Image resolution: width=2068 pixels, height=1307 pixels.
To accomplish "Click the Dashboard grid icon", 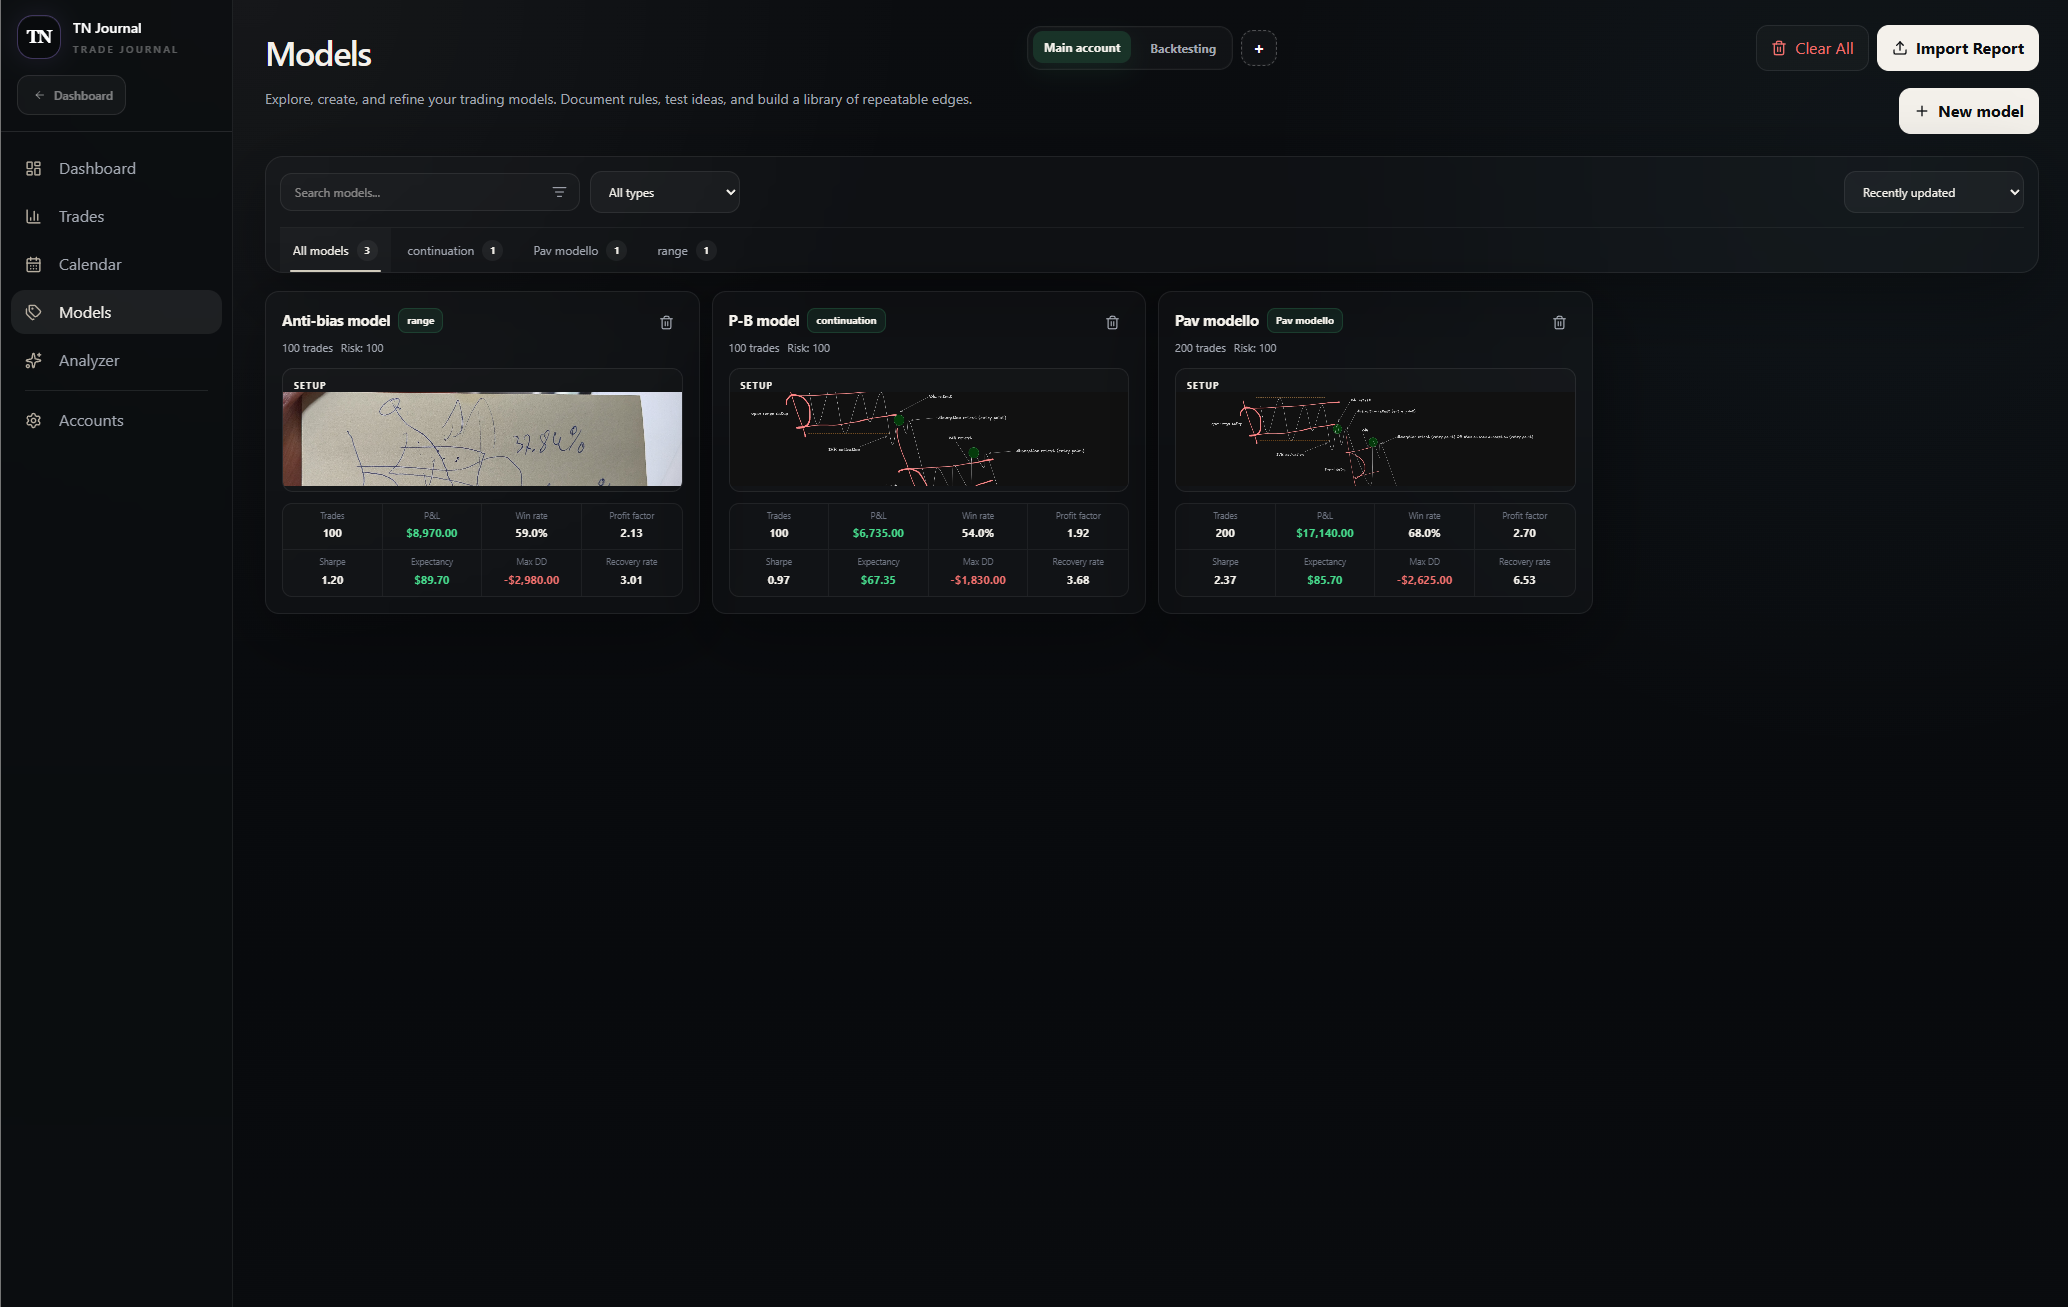I will [33, 168].
